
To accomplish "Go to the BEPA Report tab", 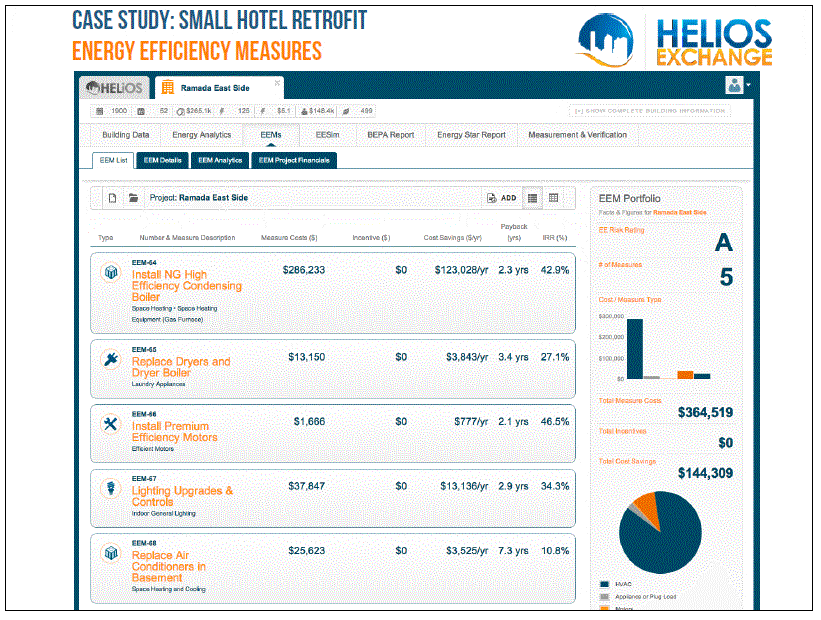I will point(390,135).
